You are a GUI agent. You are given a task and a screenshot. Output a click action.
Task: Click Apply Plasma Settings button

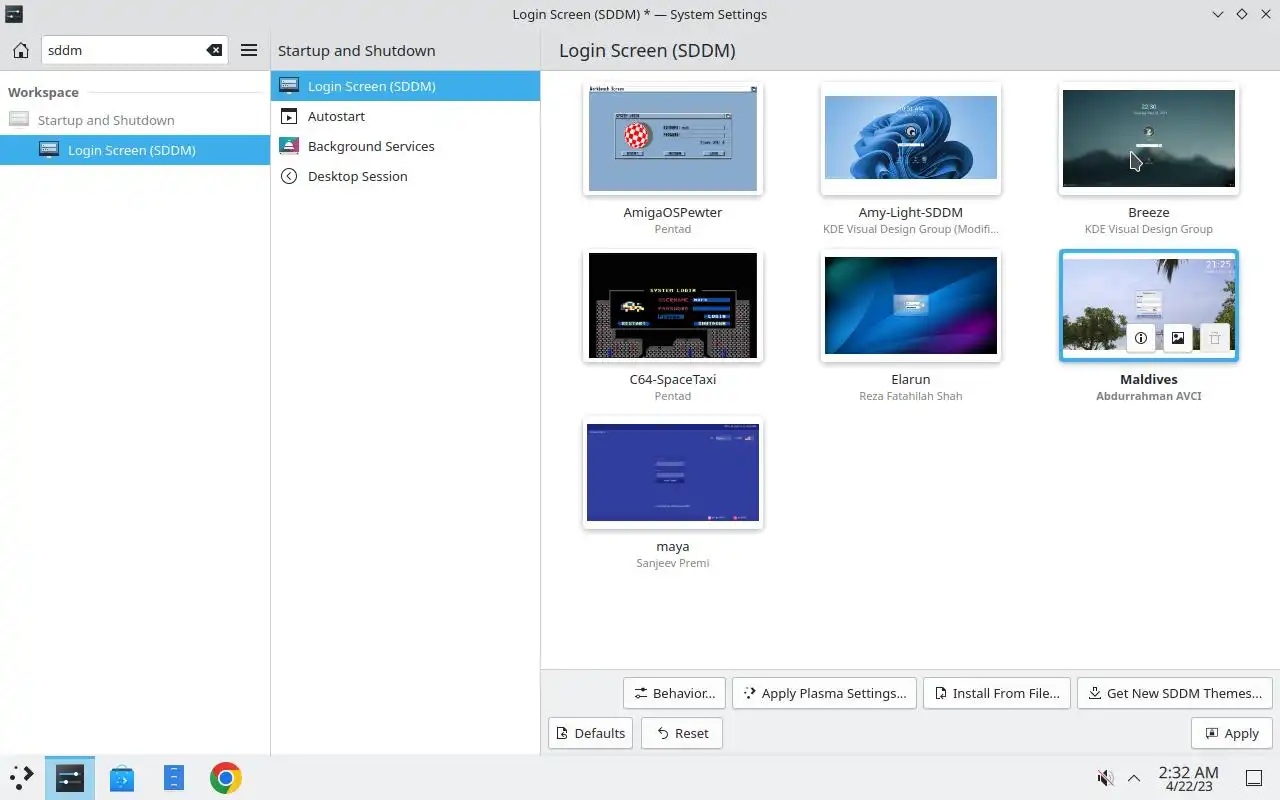[824, 693]
